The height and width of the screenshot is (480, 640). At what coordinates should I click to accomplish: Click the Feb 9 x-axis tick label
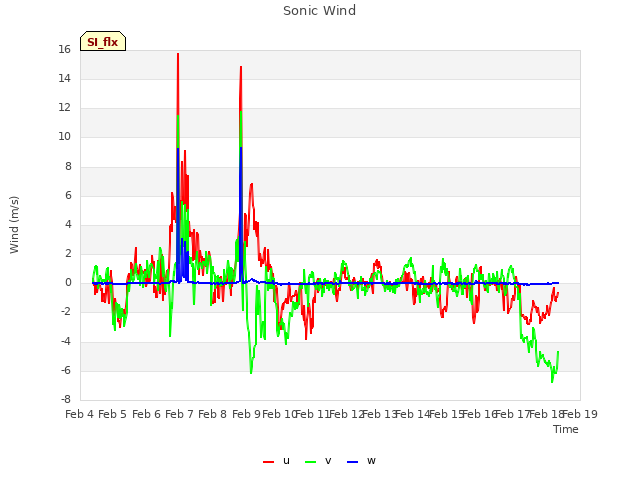point(246,414)
